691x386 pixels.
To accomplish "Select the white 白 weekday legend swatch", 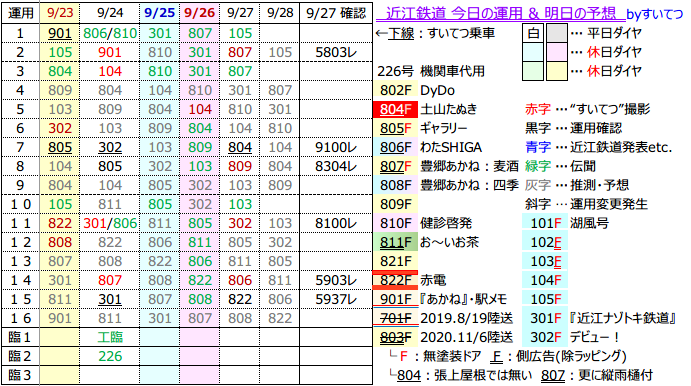I will point(533,33).
